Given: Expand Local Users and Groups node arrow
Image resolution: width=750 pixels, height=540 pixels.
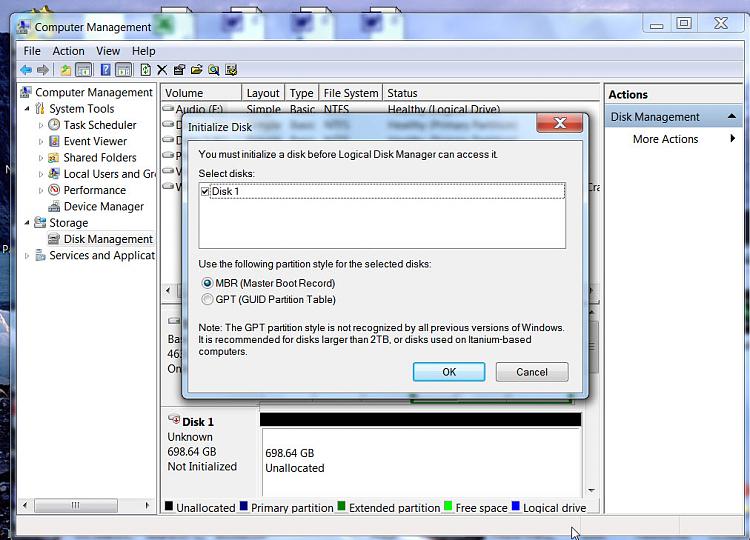Looking at the screenshot, I should 41,174.
